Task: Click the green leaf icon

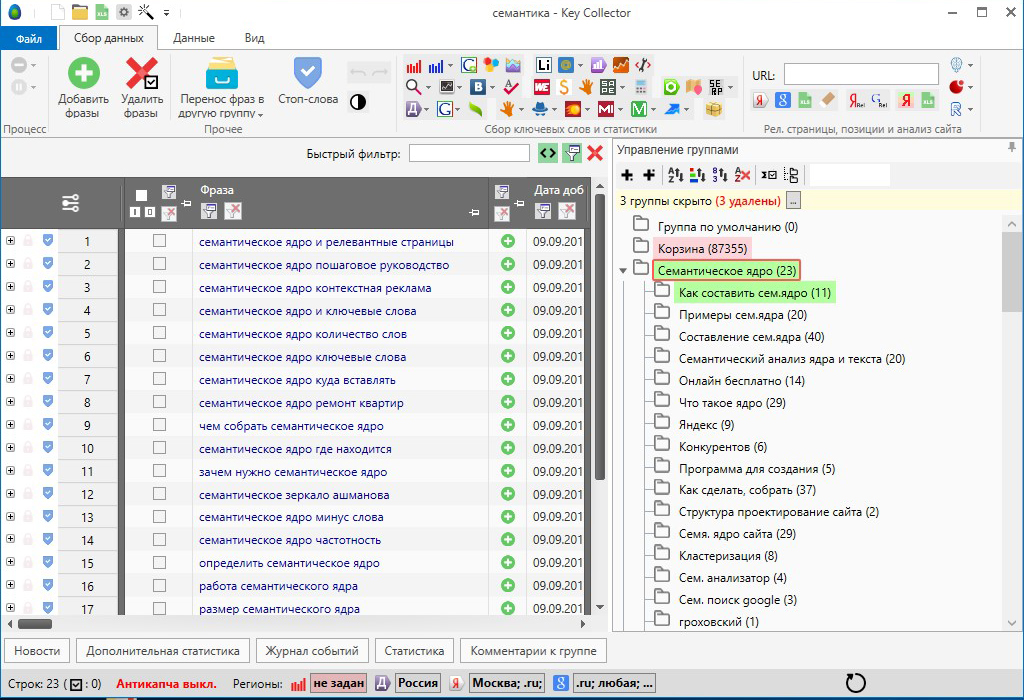Action: tap(476, 109)
